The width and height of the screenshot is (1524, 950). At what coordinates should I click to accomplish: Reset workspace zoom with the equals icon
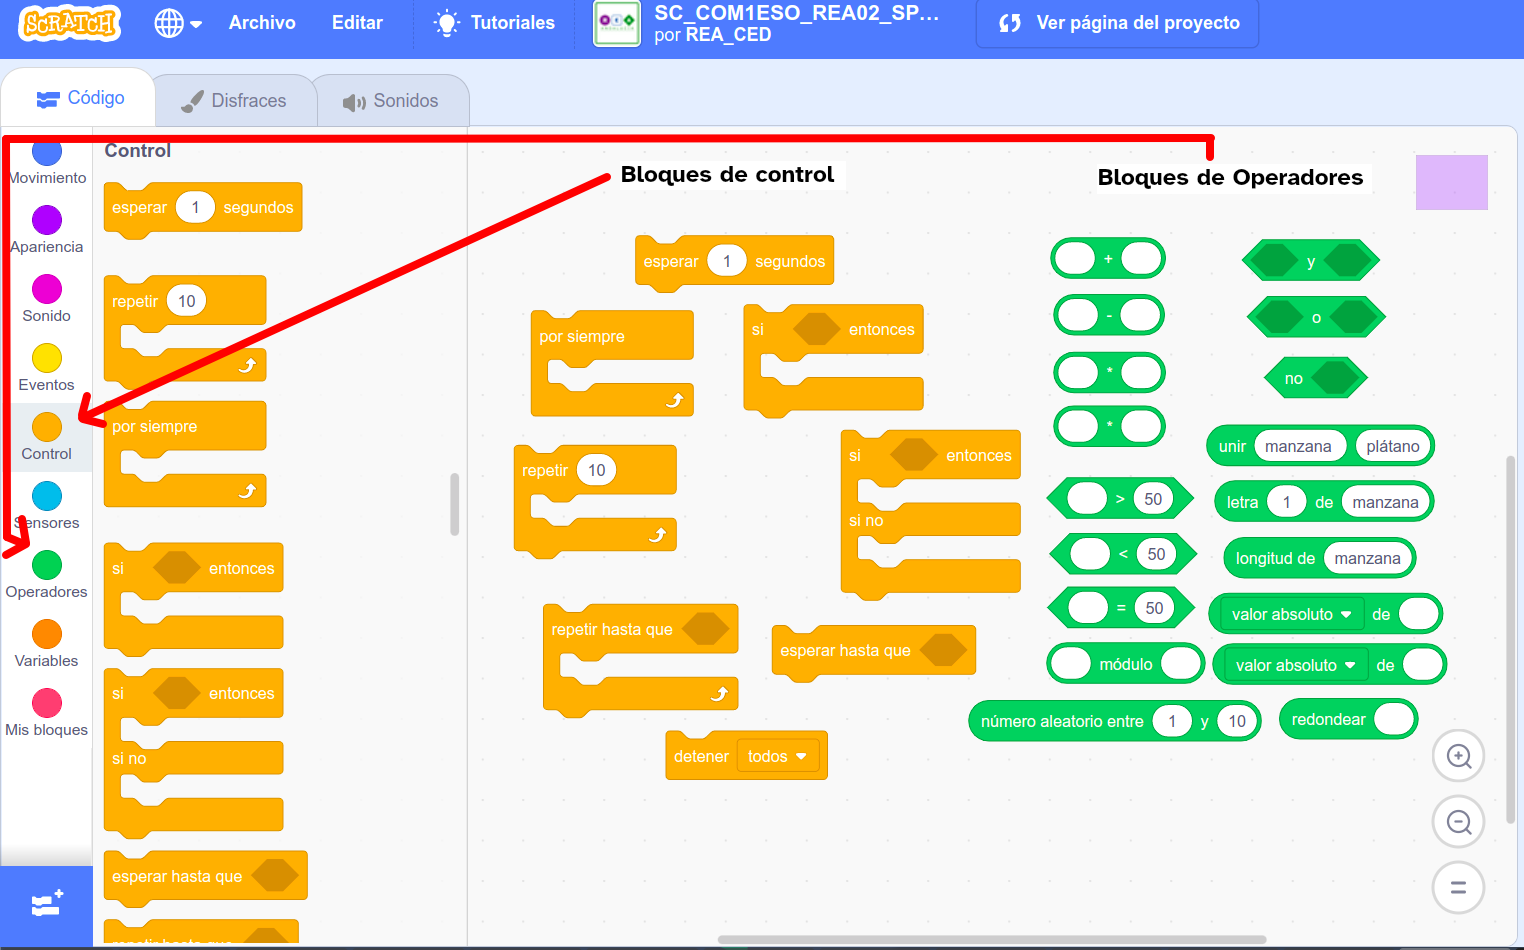point(1458,887)
